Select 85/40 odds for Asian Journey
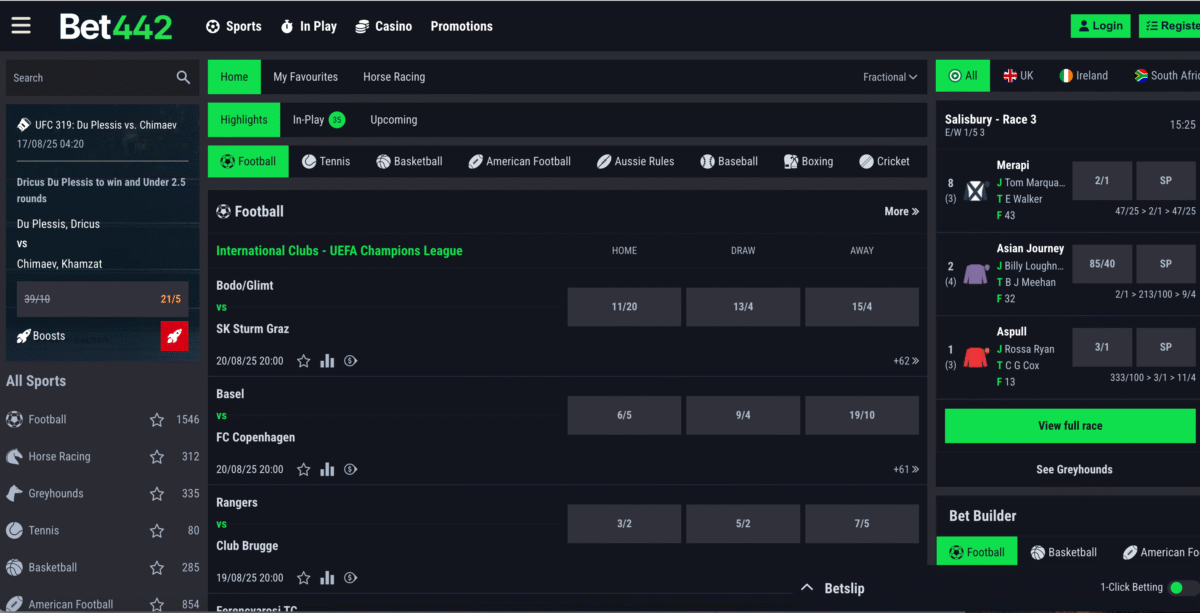 1102,264
